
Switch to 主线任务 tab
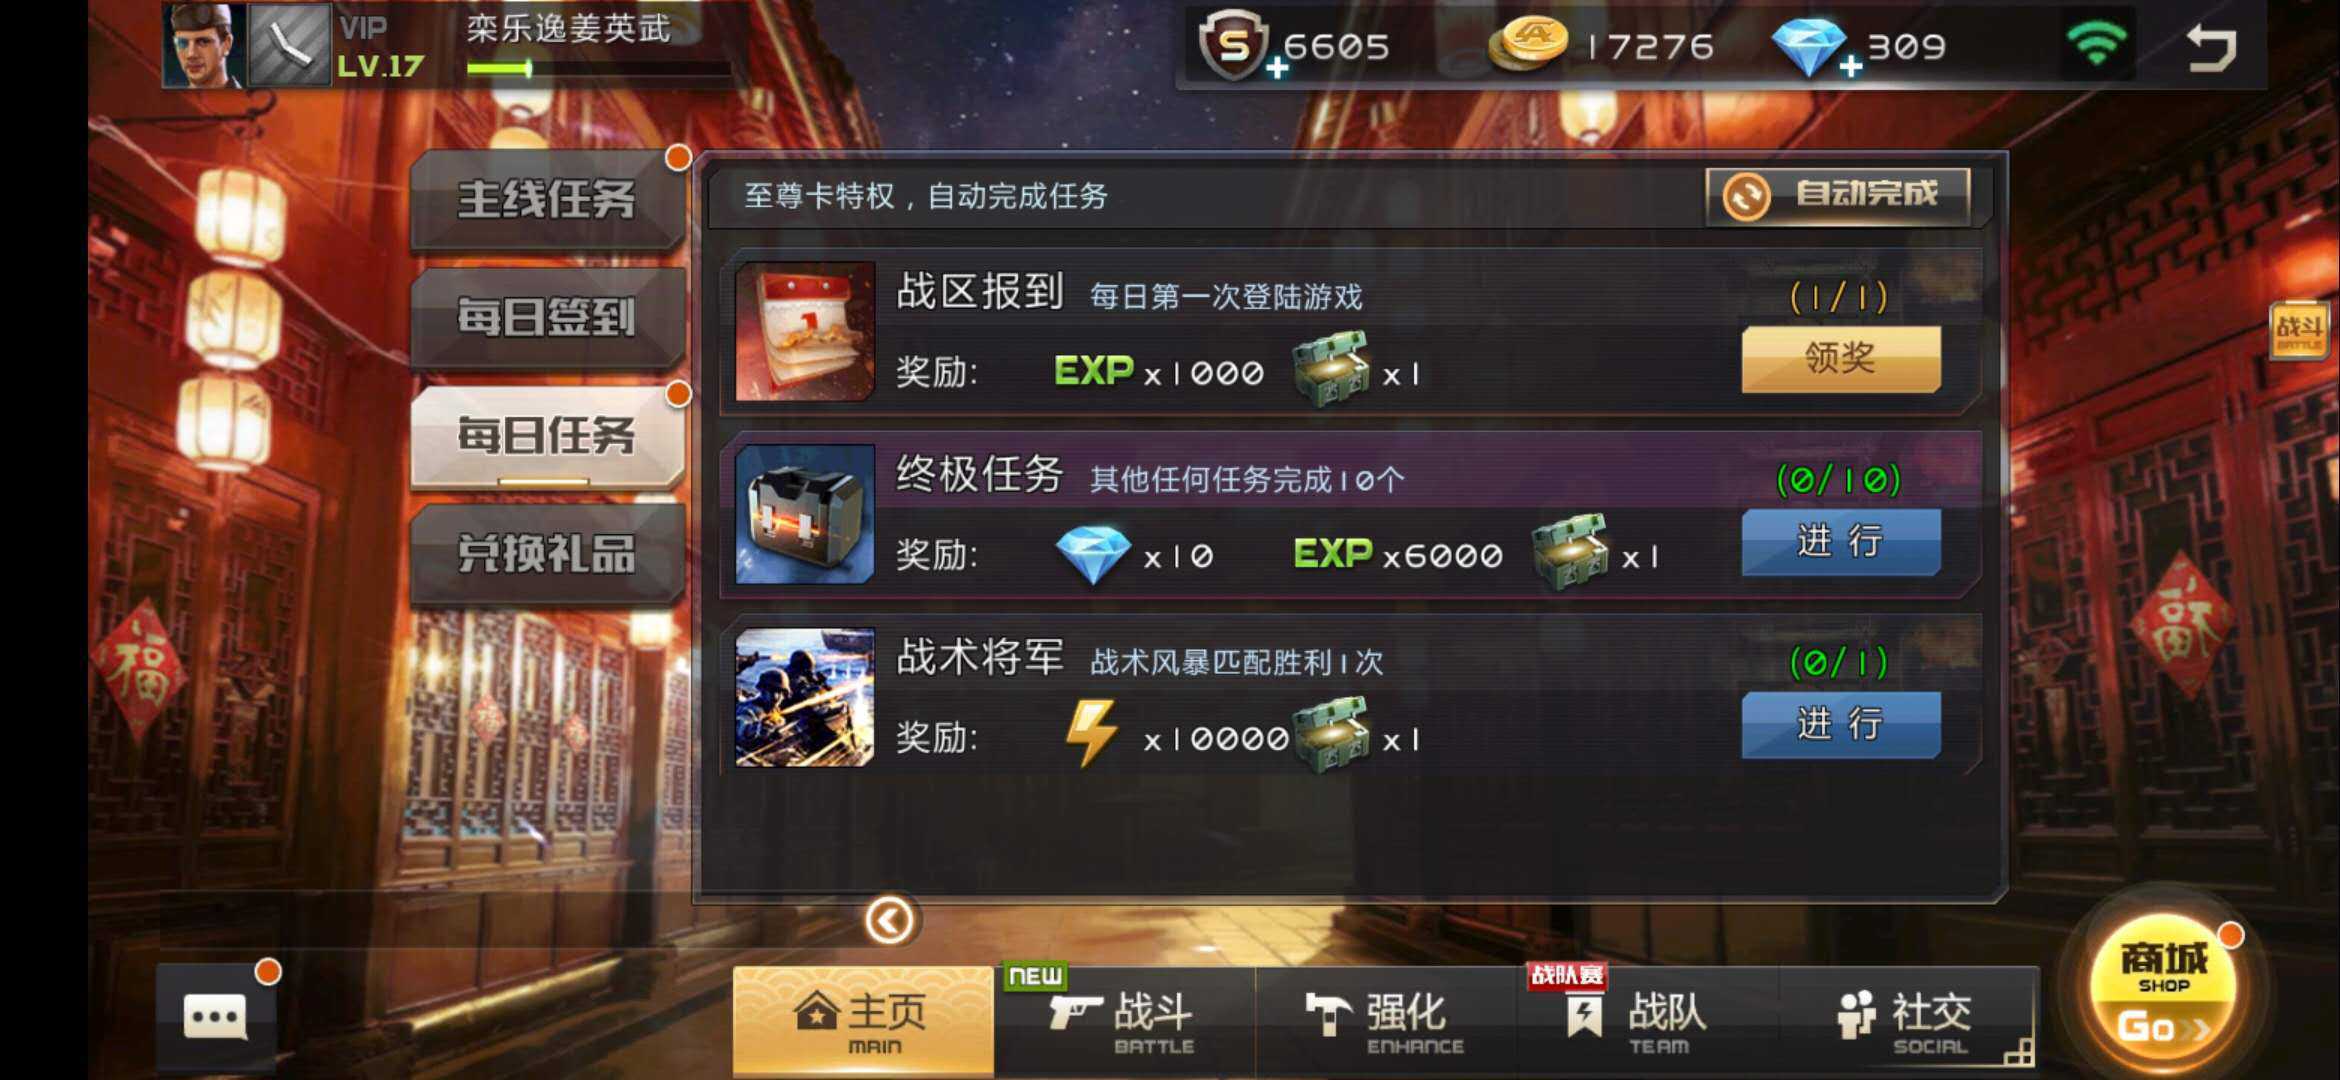pyautogui.click(x=546, y=198)
